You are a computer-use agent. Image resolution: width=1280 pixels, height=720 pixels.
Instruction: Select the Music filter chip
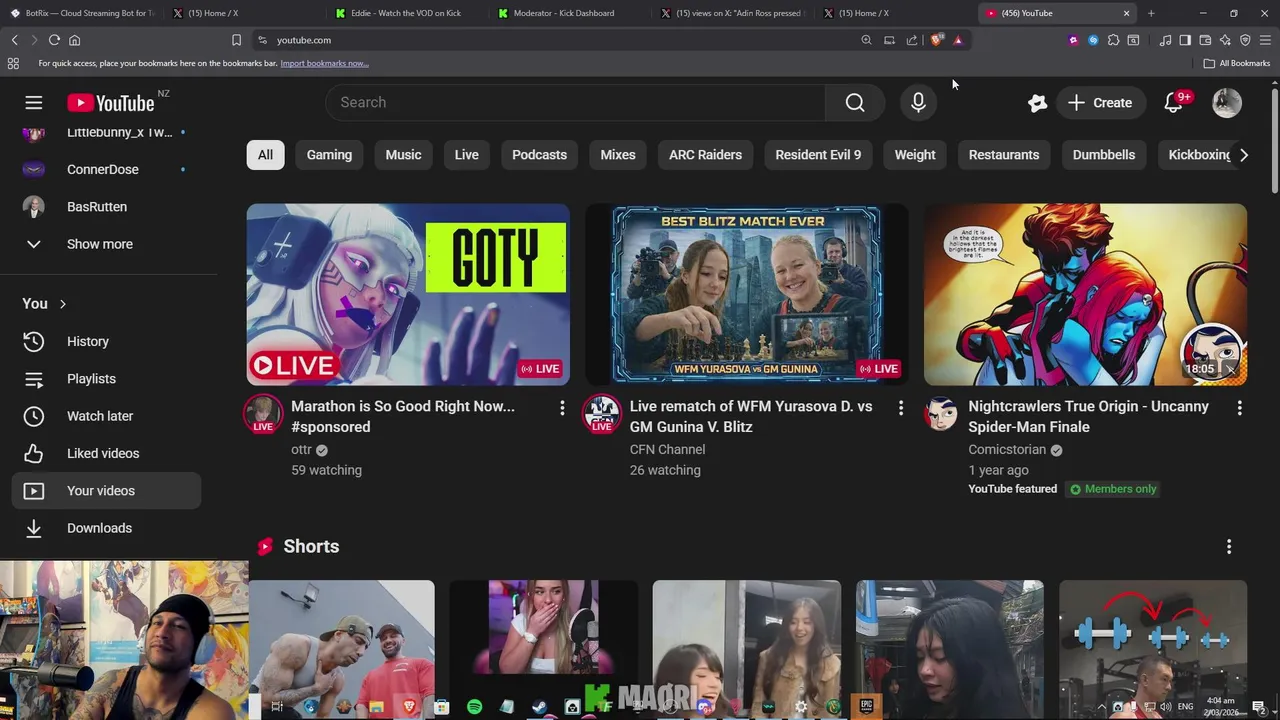(403, 155)
